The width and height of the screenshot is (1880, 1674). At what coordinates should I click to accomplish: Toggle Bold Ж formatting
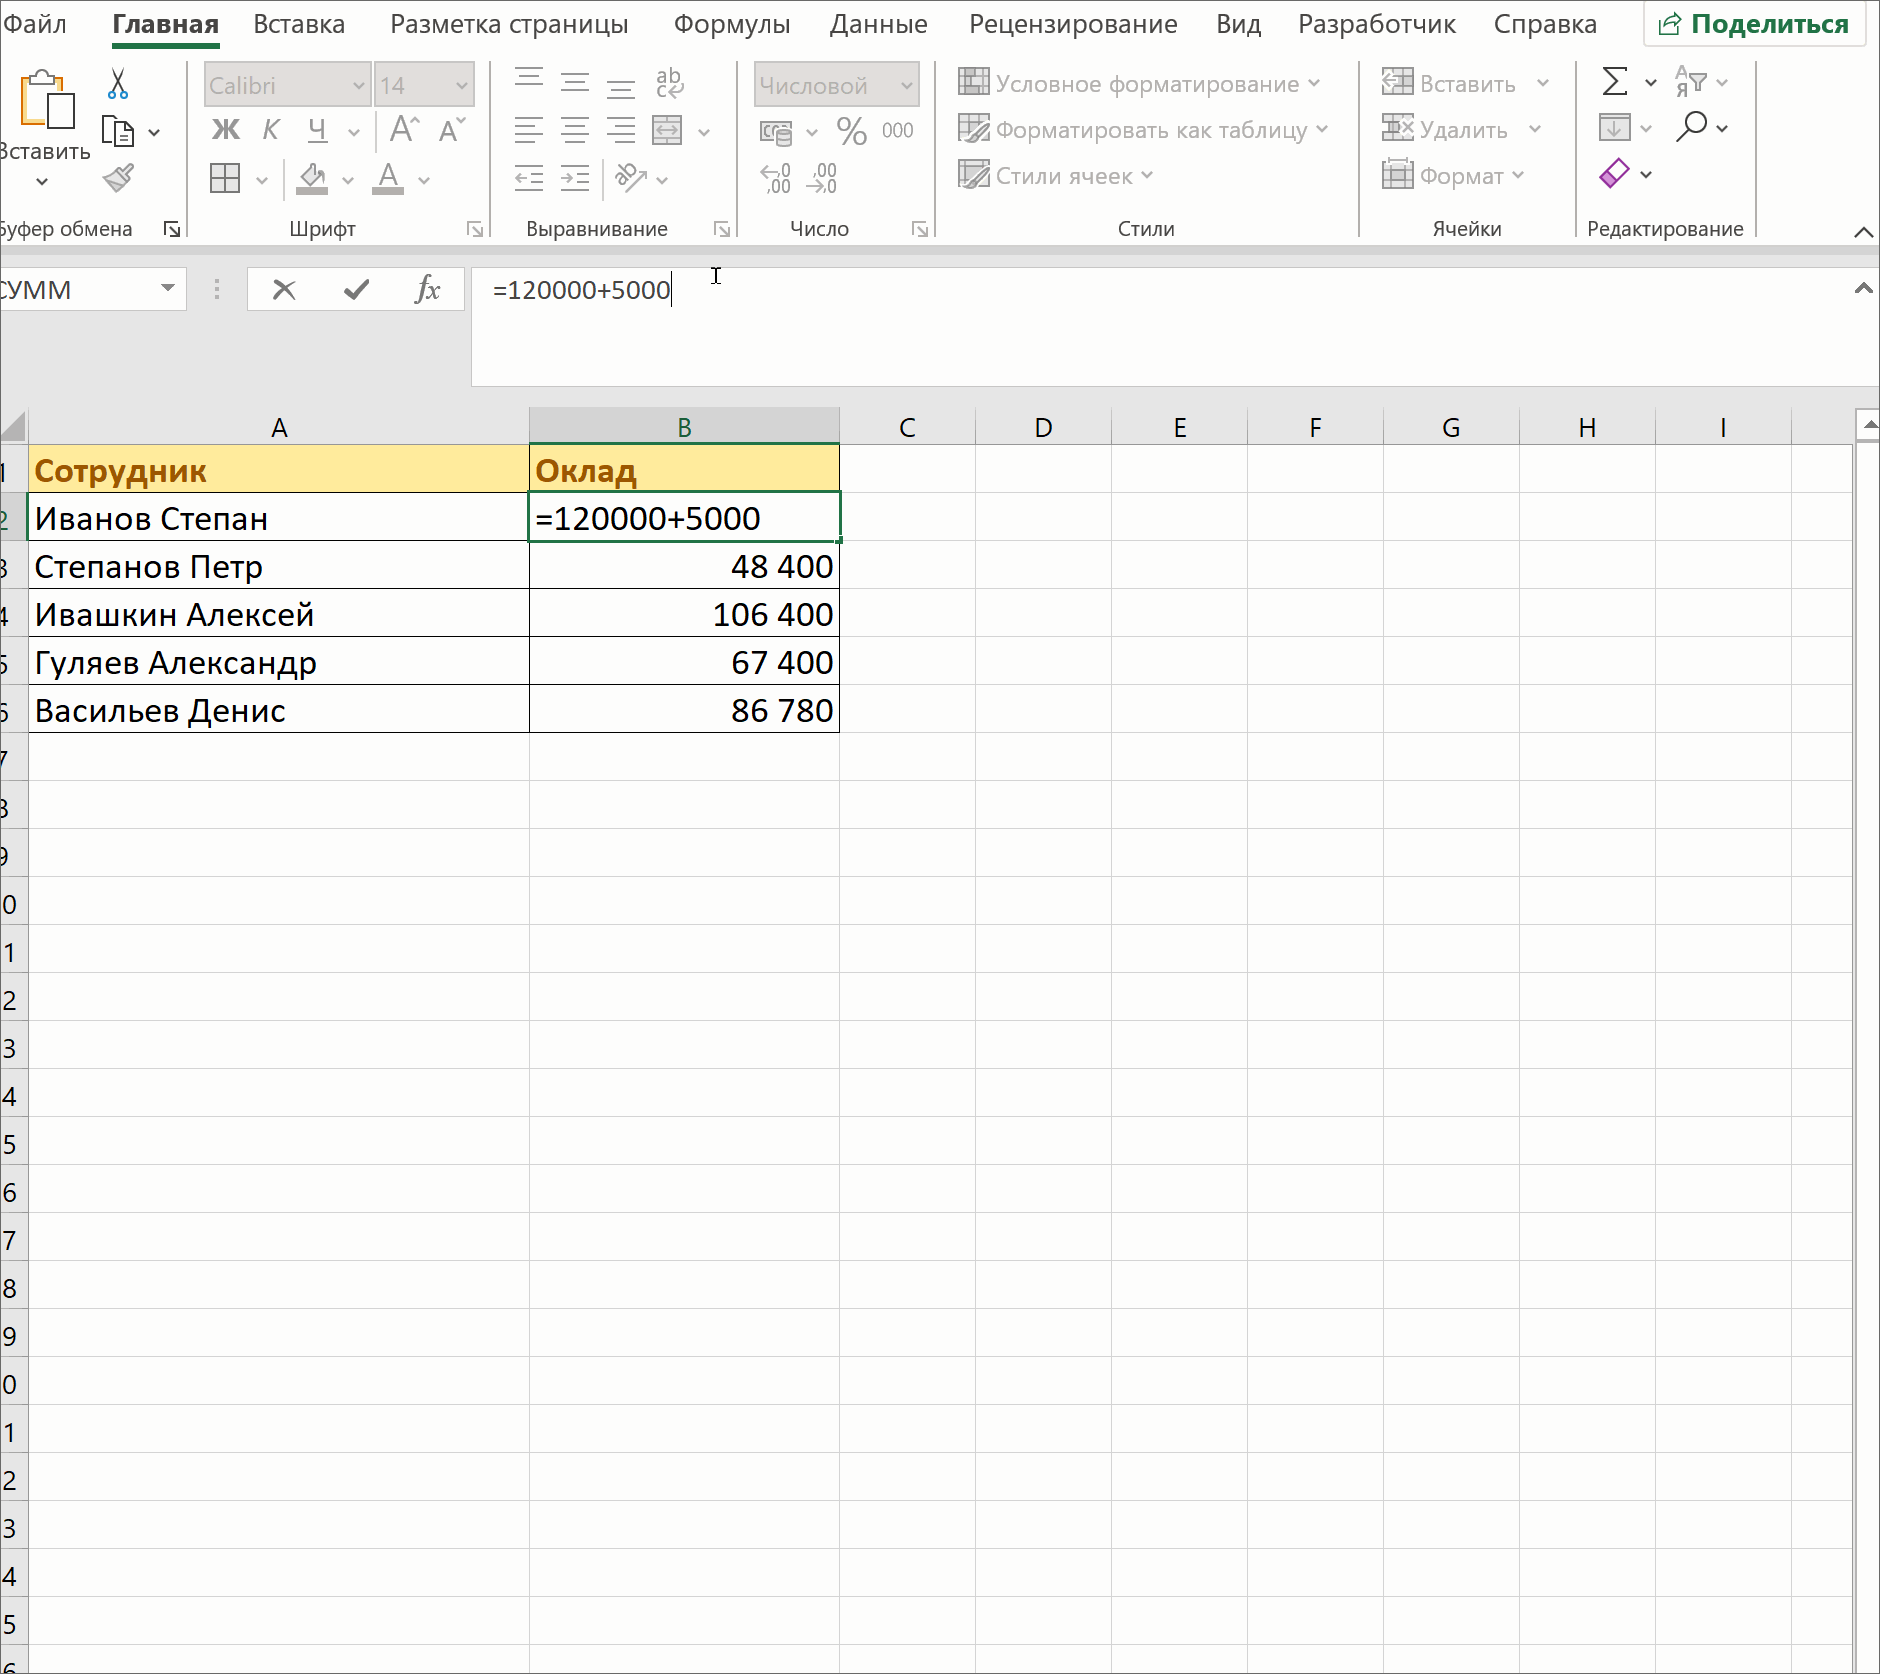pos(226,130)
